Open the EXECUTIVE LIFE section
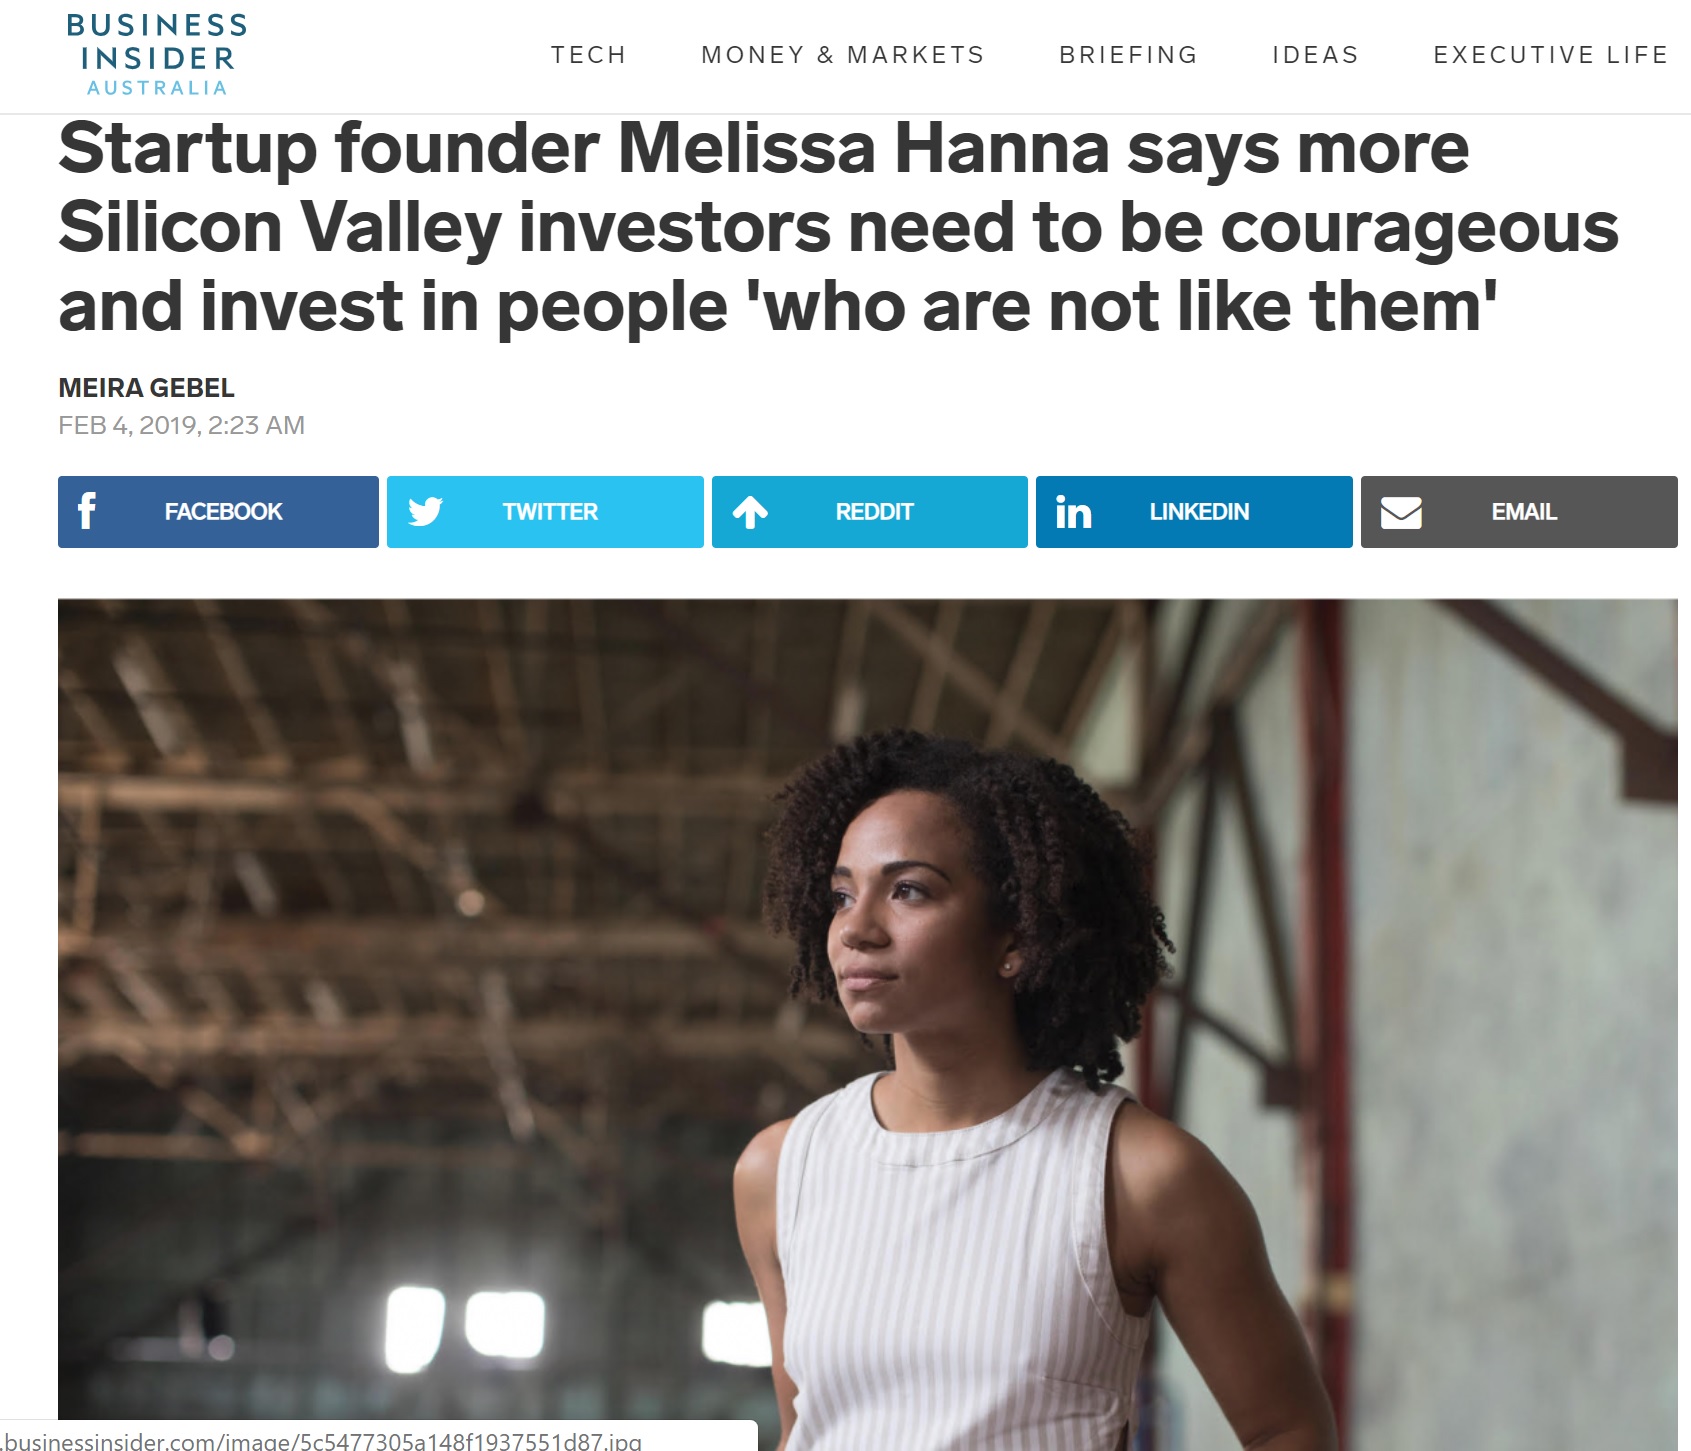This screenshot has height=1451, width=1691. tap(1551, 55)
